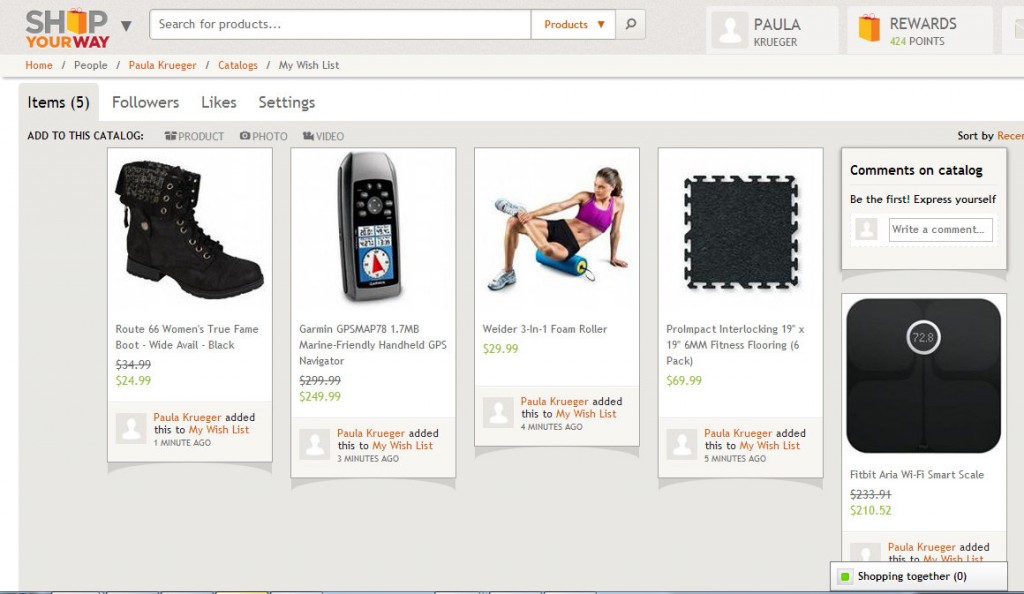
Task: Add a photo via PHOTO camera icon
Action: pyautogui.click(x=245, y=136)
